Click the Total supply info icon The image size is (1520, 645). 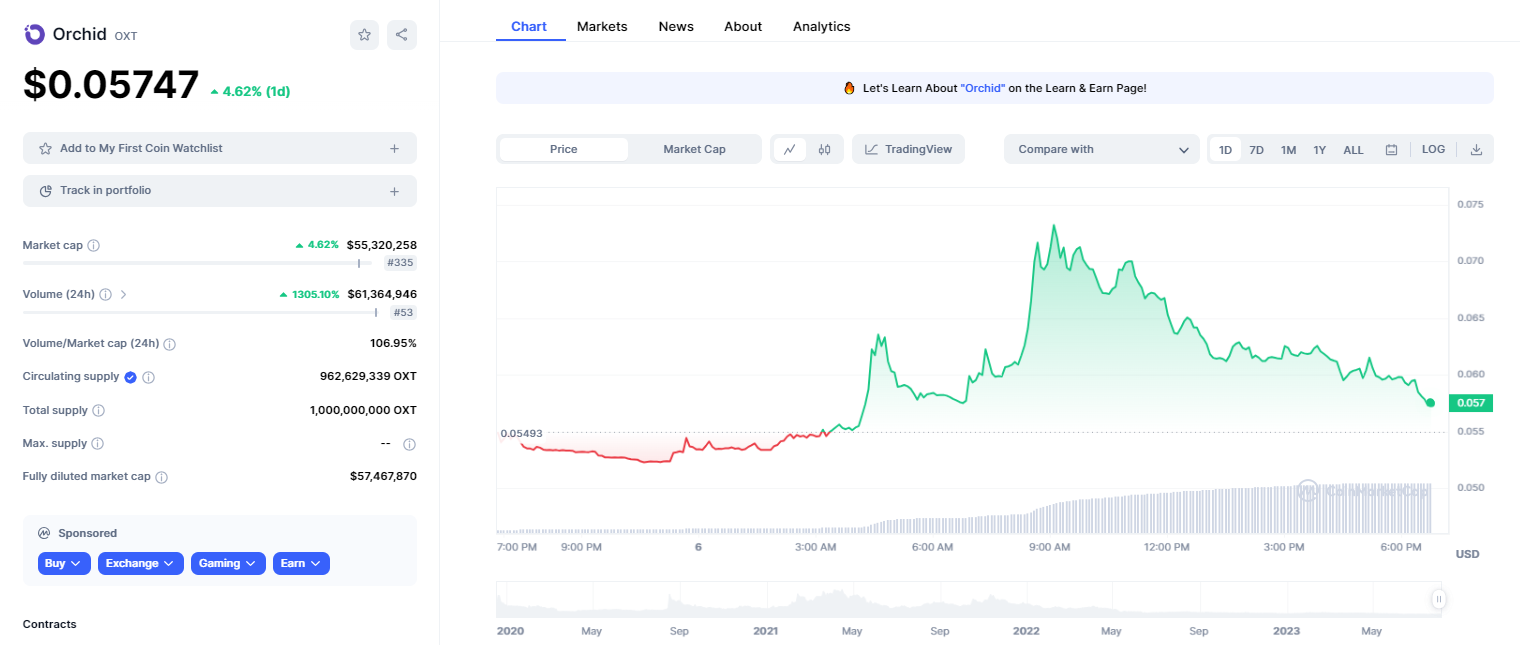(99, 410)
